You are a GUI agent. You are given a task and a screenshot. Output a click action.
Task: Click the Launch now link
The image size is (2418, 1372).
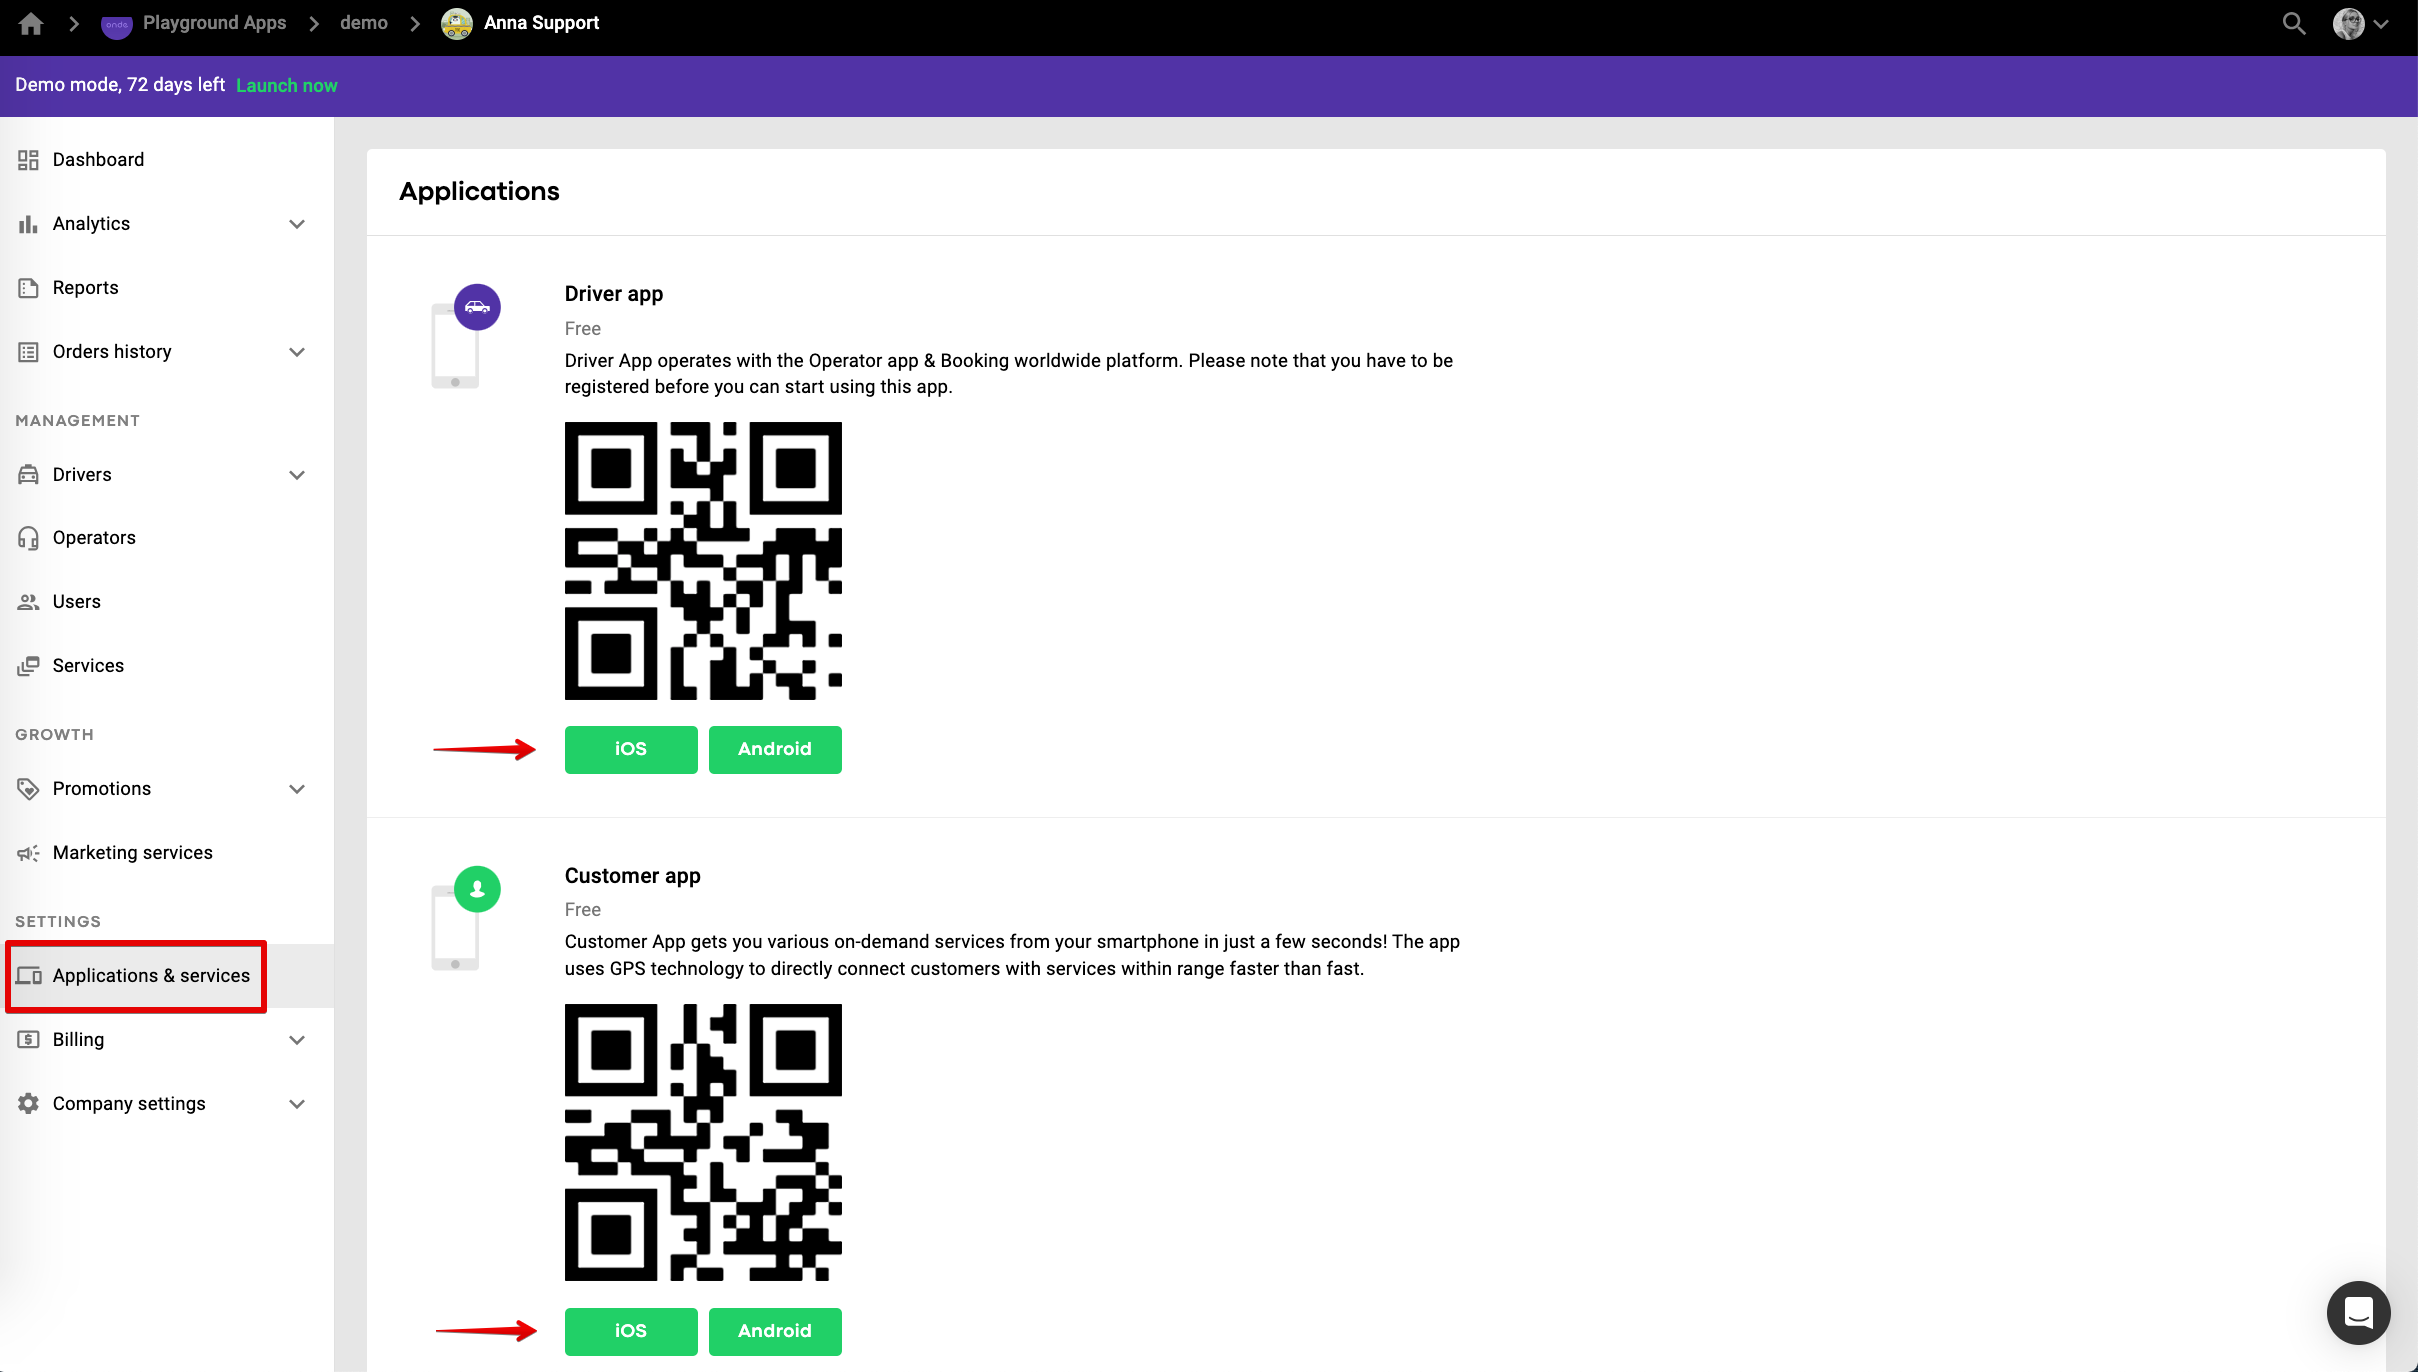pos(286,86)
